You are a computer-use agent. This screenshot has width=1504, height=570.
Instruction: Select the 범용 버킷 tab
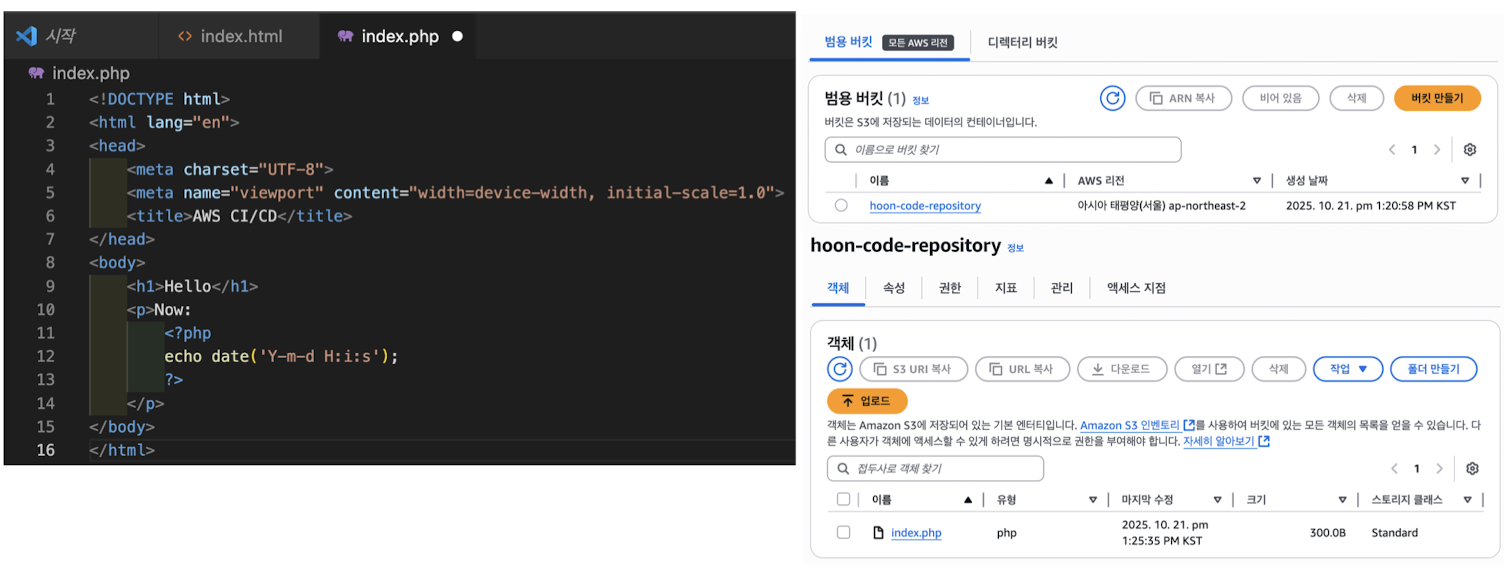tap(889, 42)
